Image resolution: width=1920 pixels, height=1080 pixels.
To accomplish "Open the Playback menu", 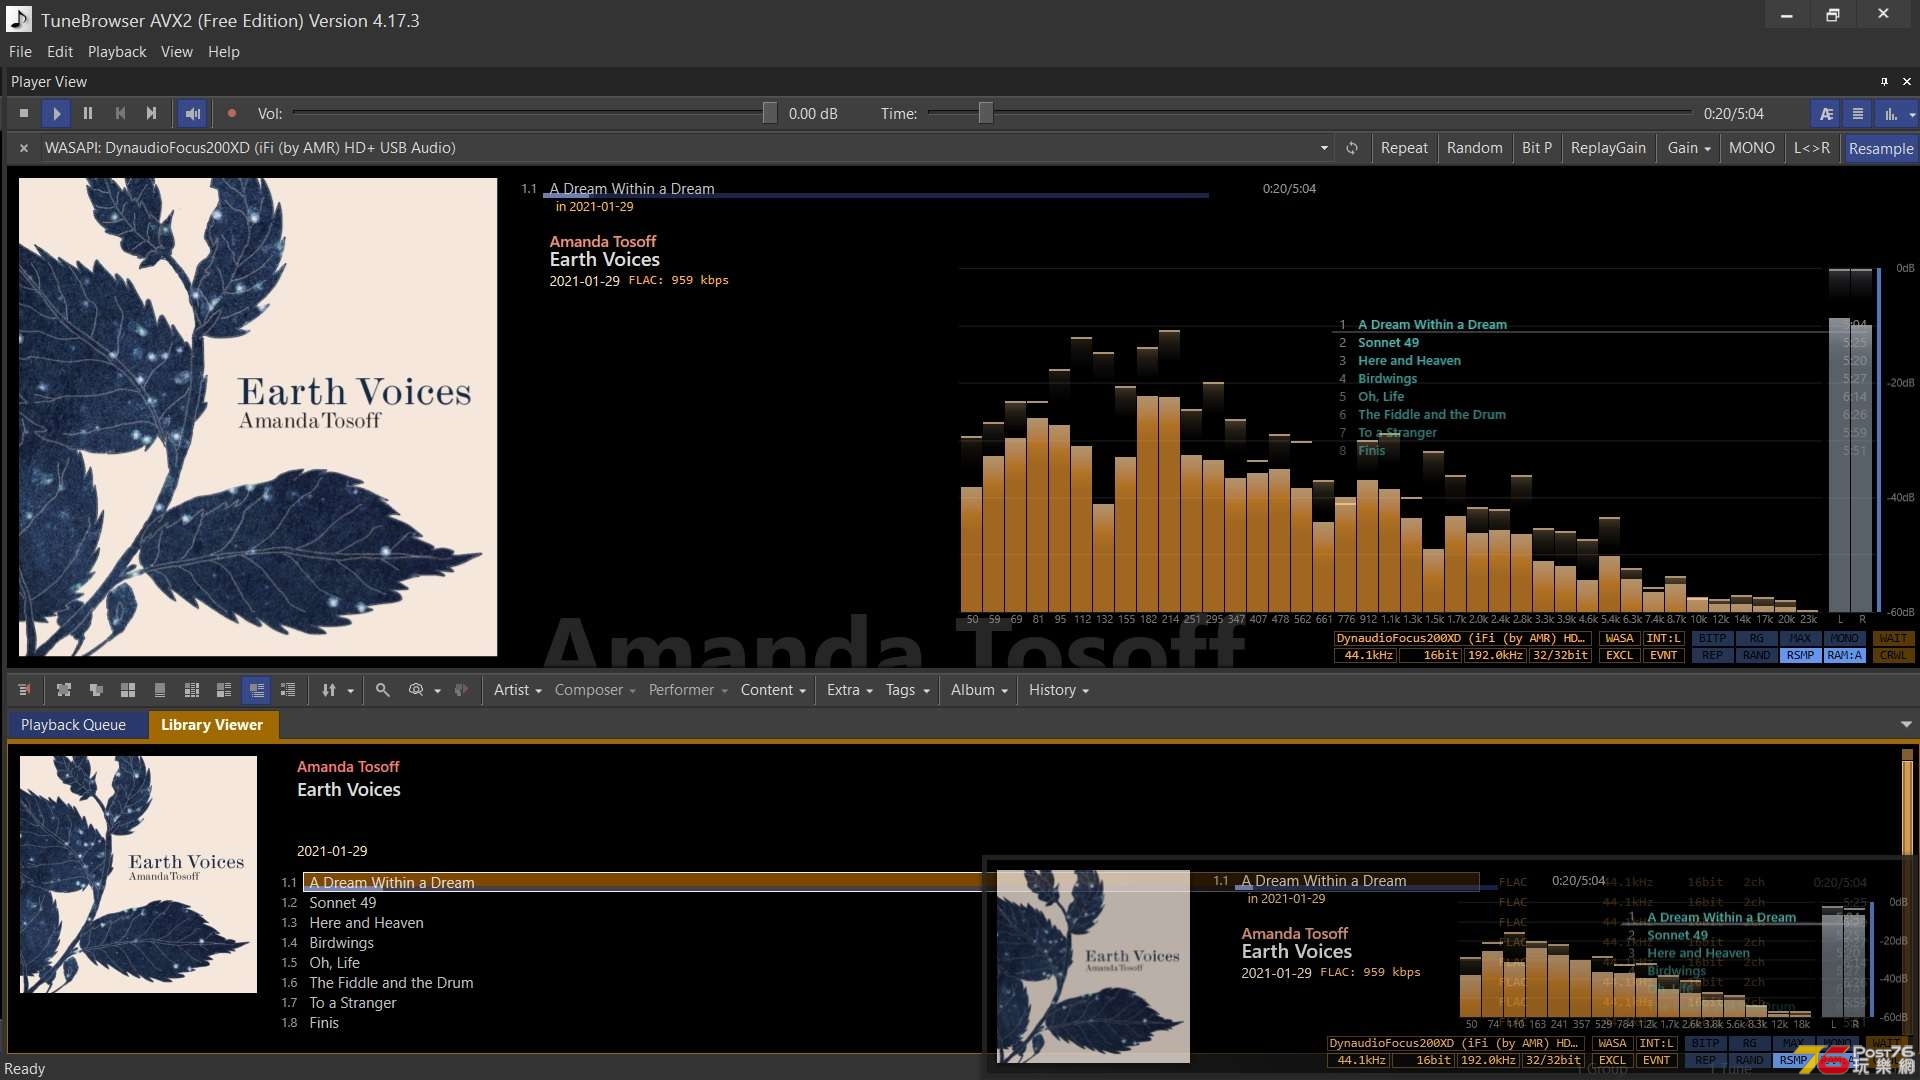I will [x=117, y=52].
